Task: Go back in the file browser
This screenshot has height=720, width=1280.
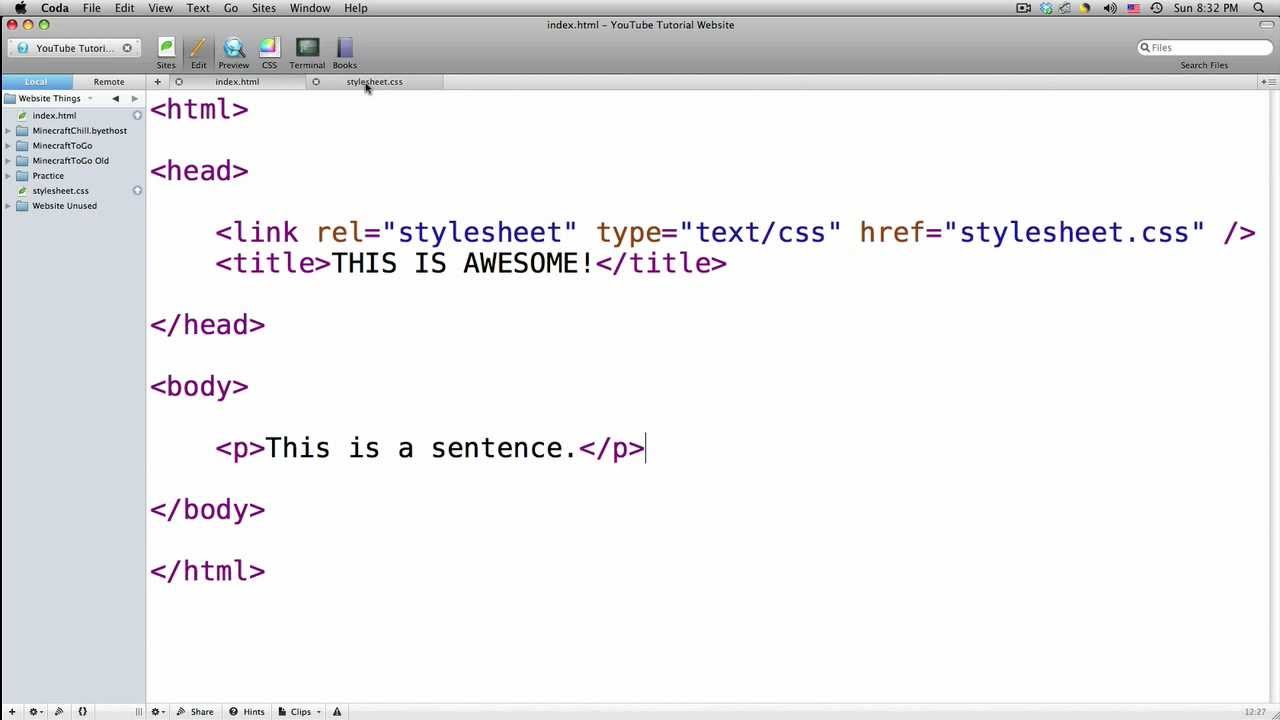Action: pyautogui.click(x=115, y=99)
